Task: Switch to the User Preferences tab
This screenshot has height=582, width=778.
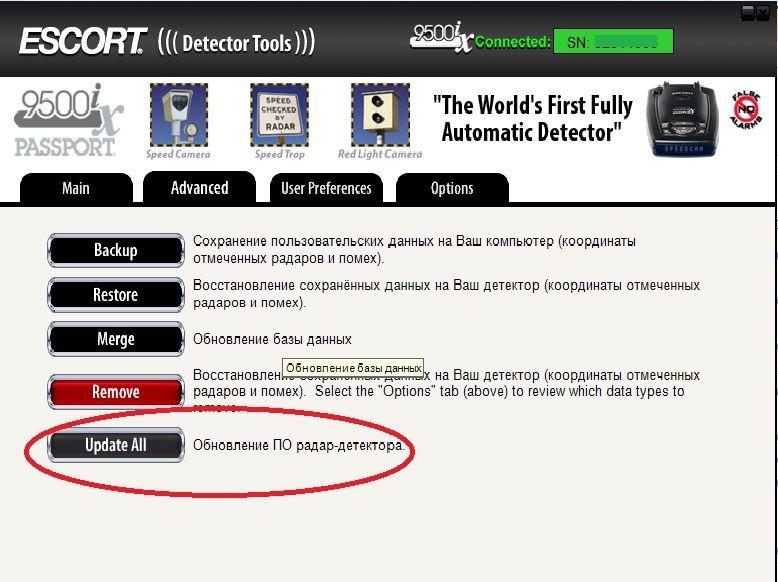Action: (326, 188)
